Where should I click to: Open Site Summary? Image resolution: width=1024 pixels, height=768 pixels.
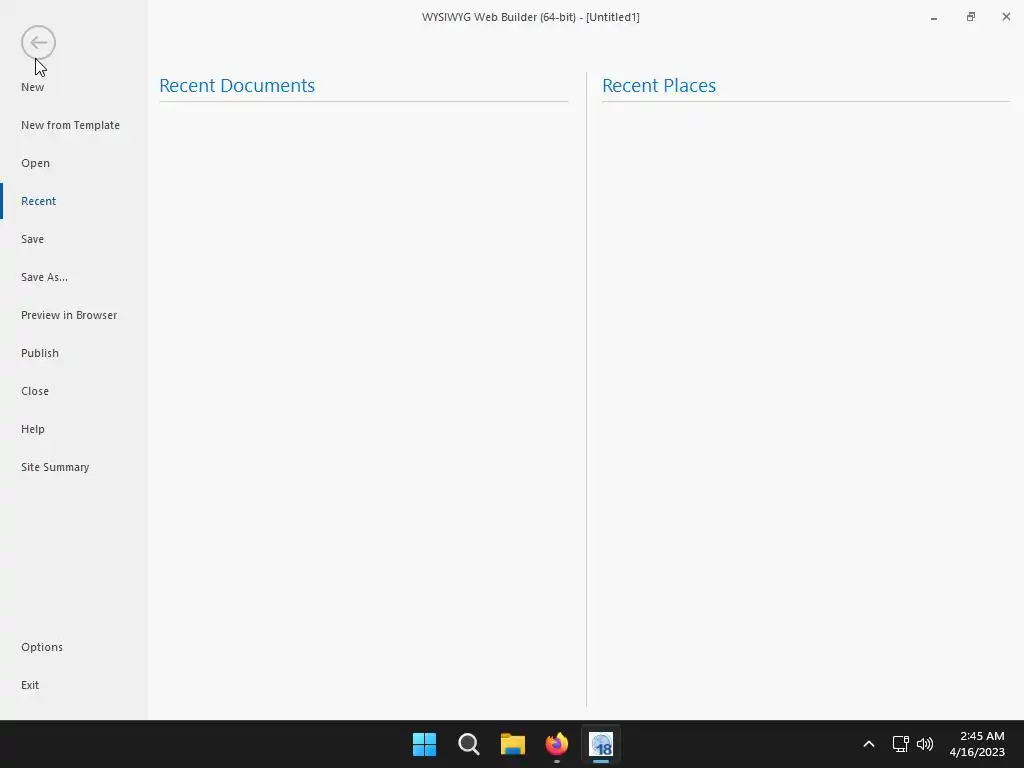point(56,467)
